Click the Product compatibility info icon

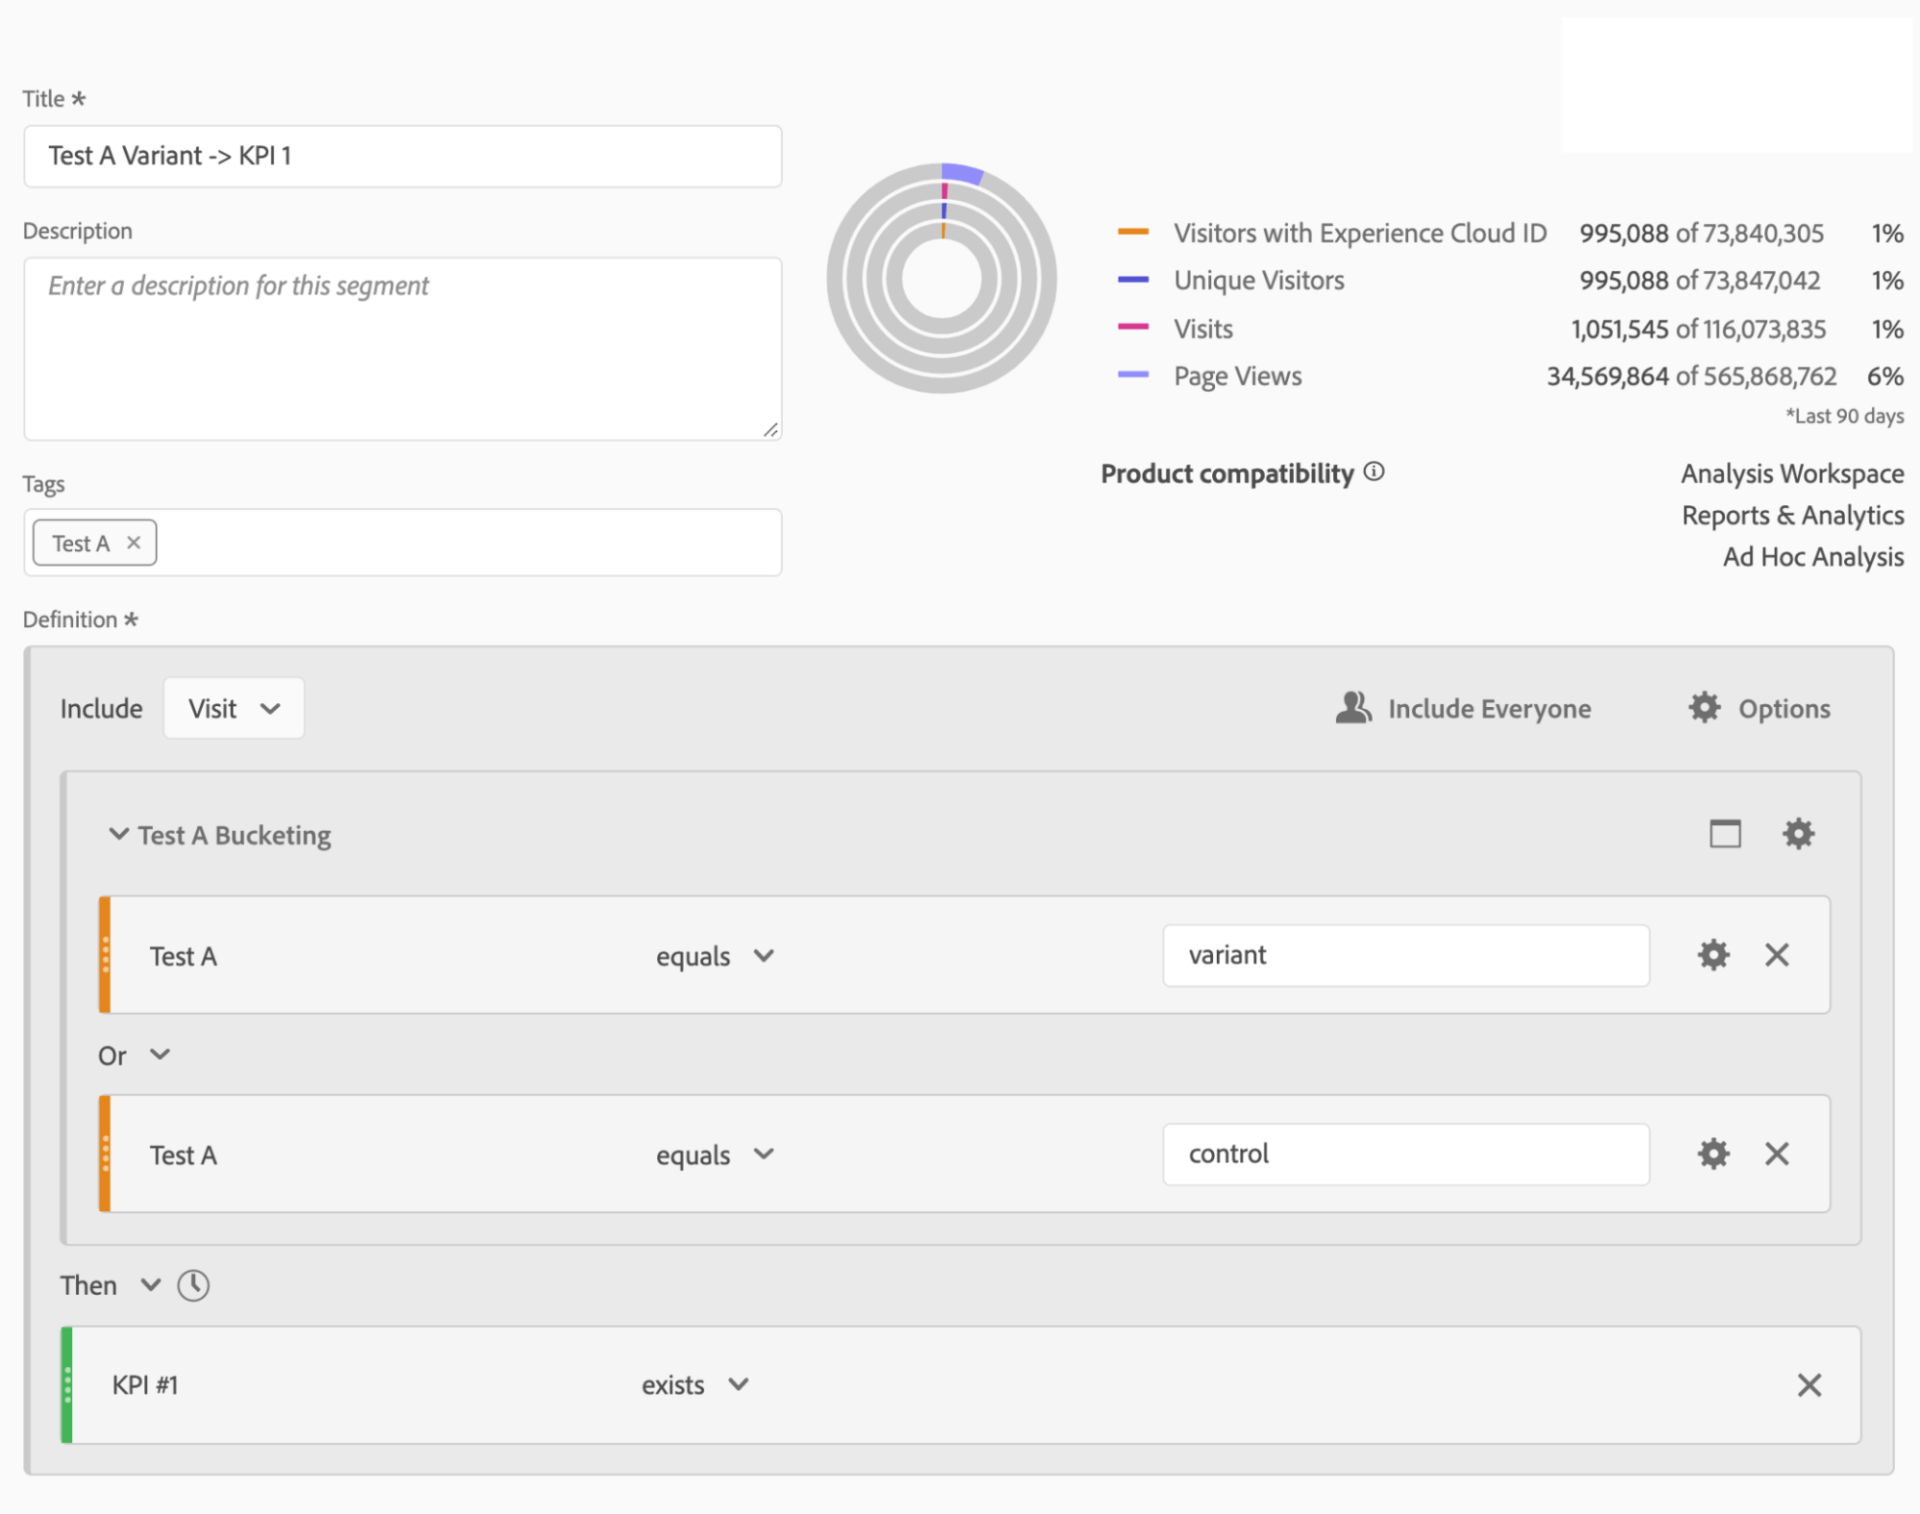point(1375,472)
